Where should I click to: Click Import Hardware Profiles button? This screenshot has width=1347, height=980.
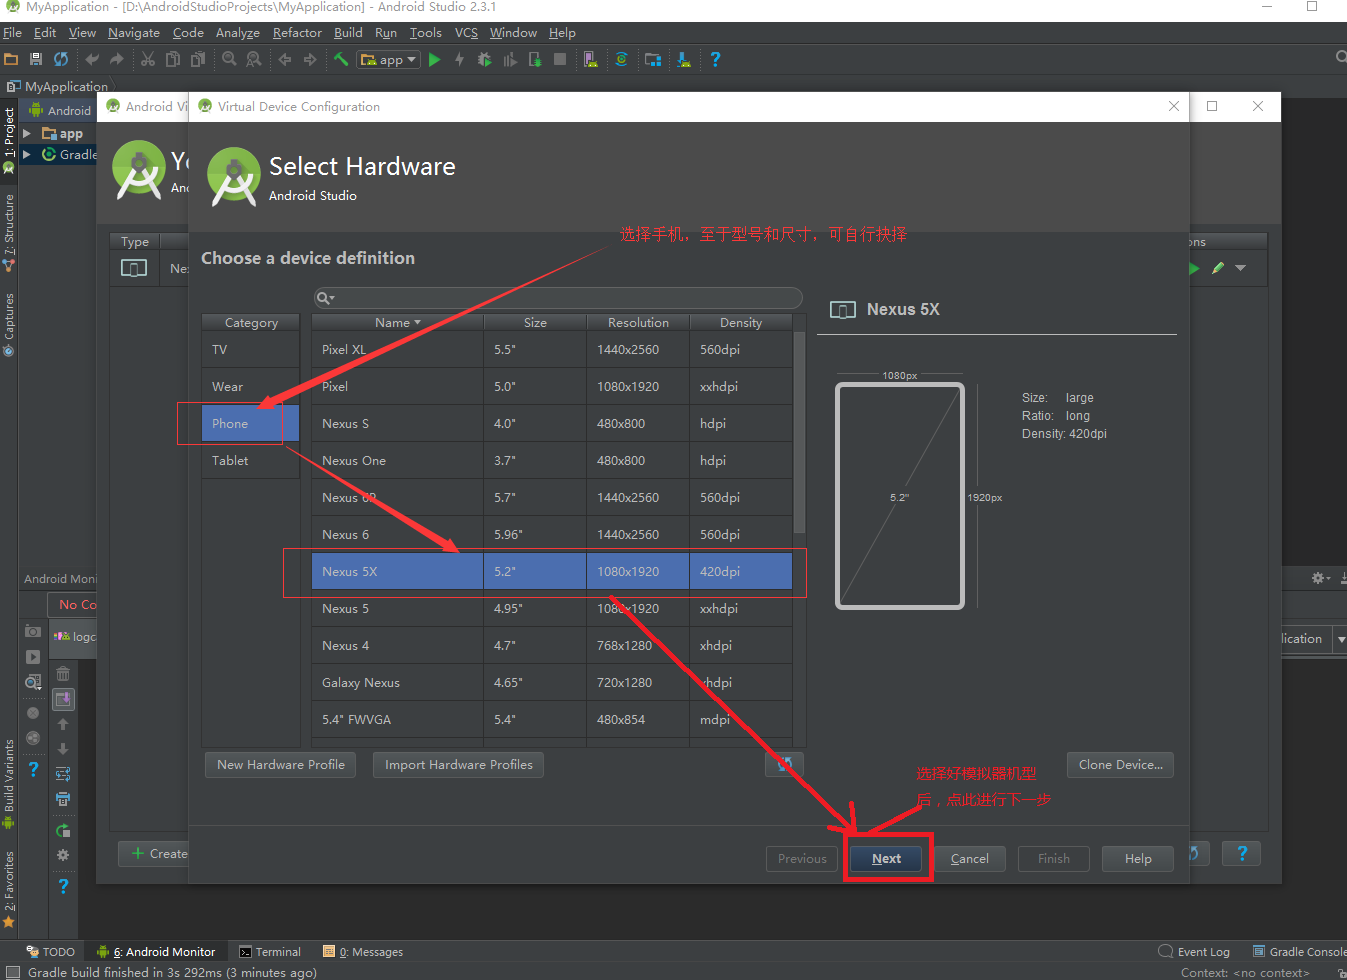point(459,764)
